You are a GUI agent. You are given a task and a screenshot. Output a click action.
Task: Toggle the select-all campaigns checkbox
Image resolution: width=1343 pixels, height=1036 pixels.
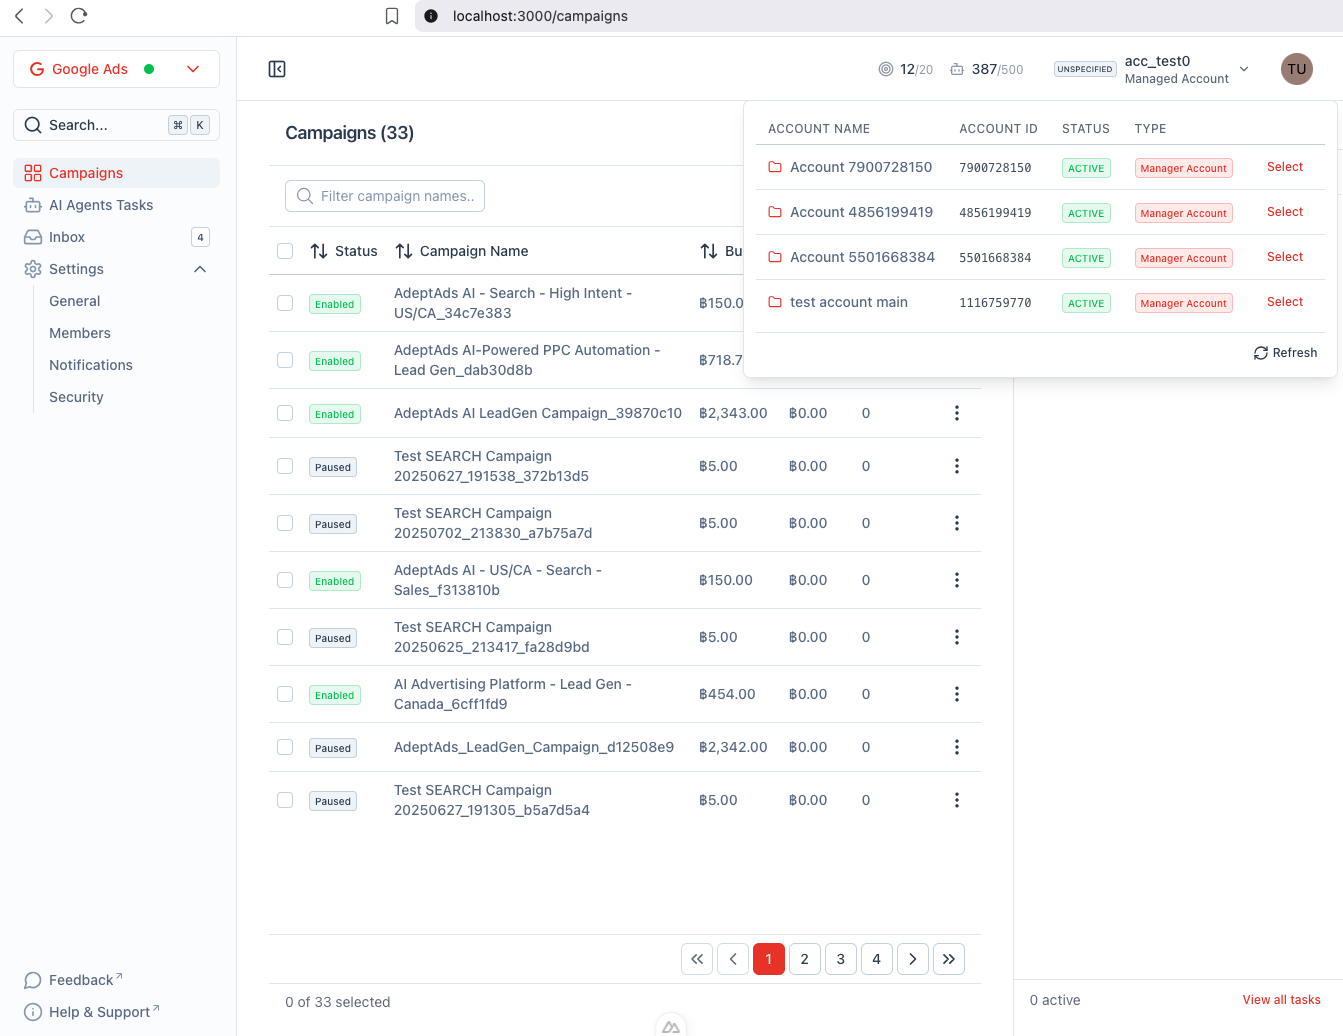coord(285,251)
